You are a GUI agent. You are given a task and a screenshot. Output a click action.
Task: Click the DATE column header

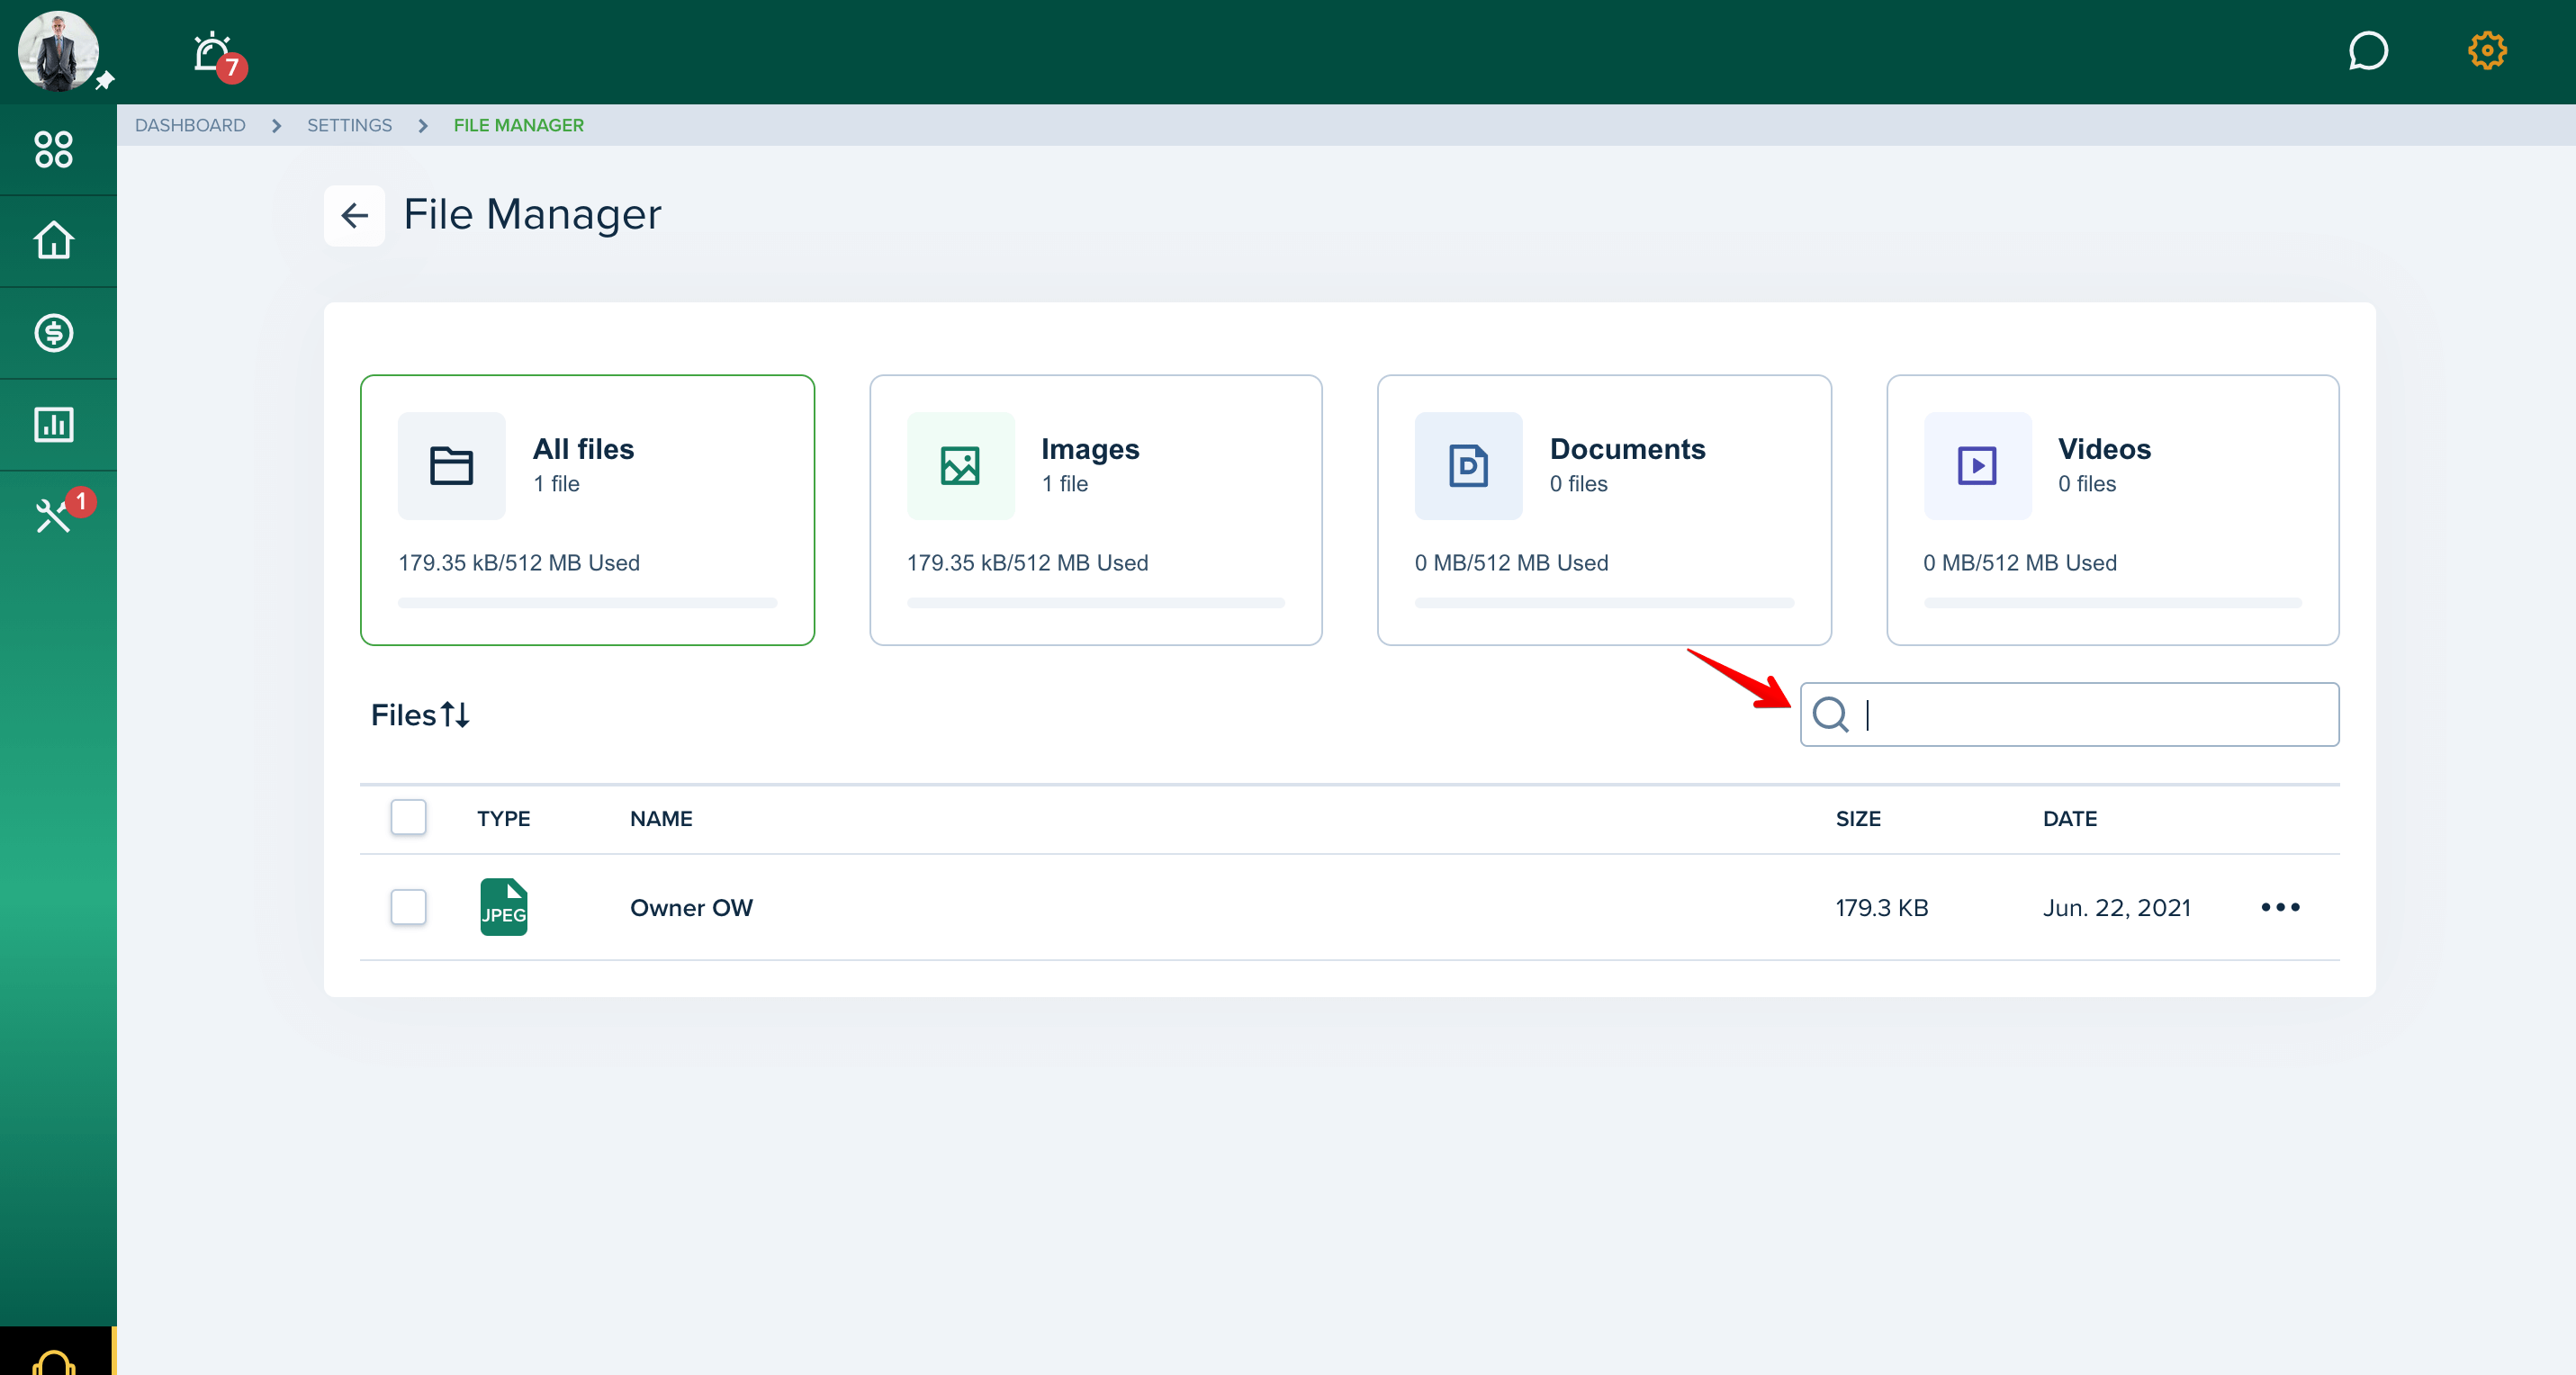pos(2069,818)
